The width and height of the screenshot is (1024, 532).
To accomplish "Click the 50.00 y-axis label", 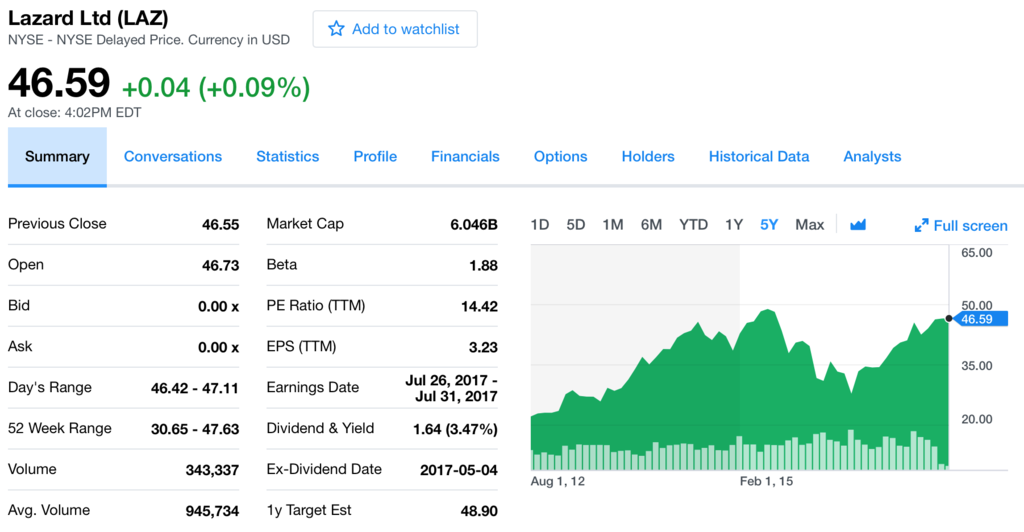I will [976, 305].
